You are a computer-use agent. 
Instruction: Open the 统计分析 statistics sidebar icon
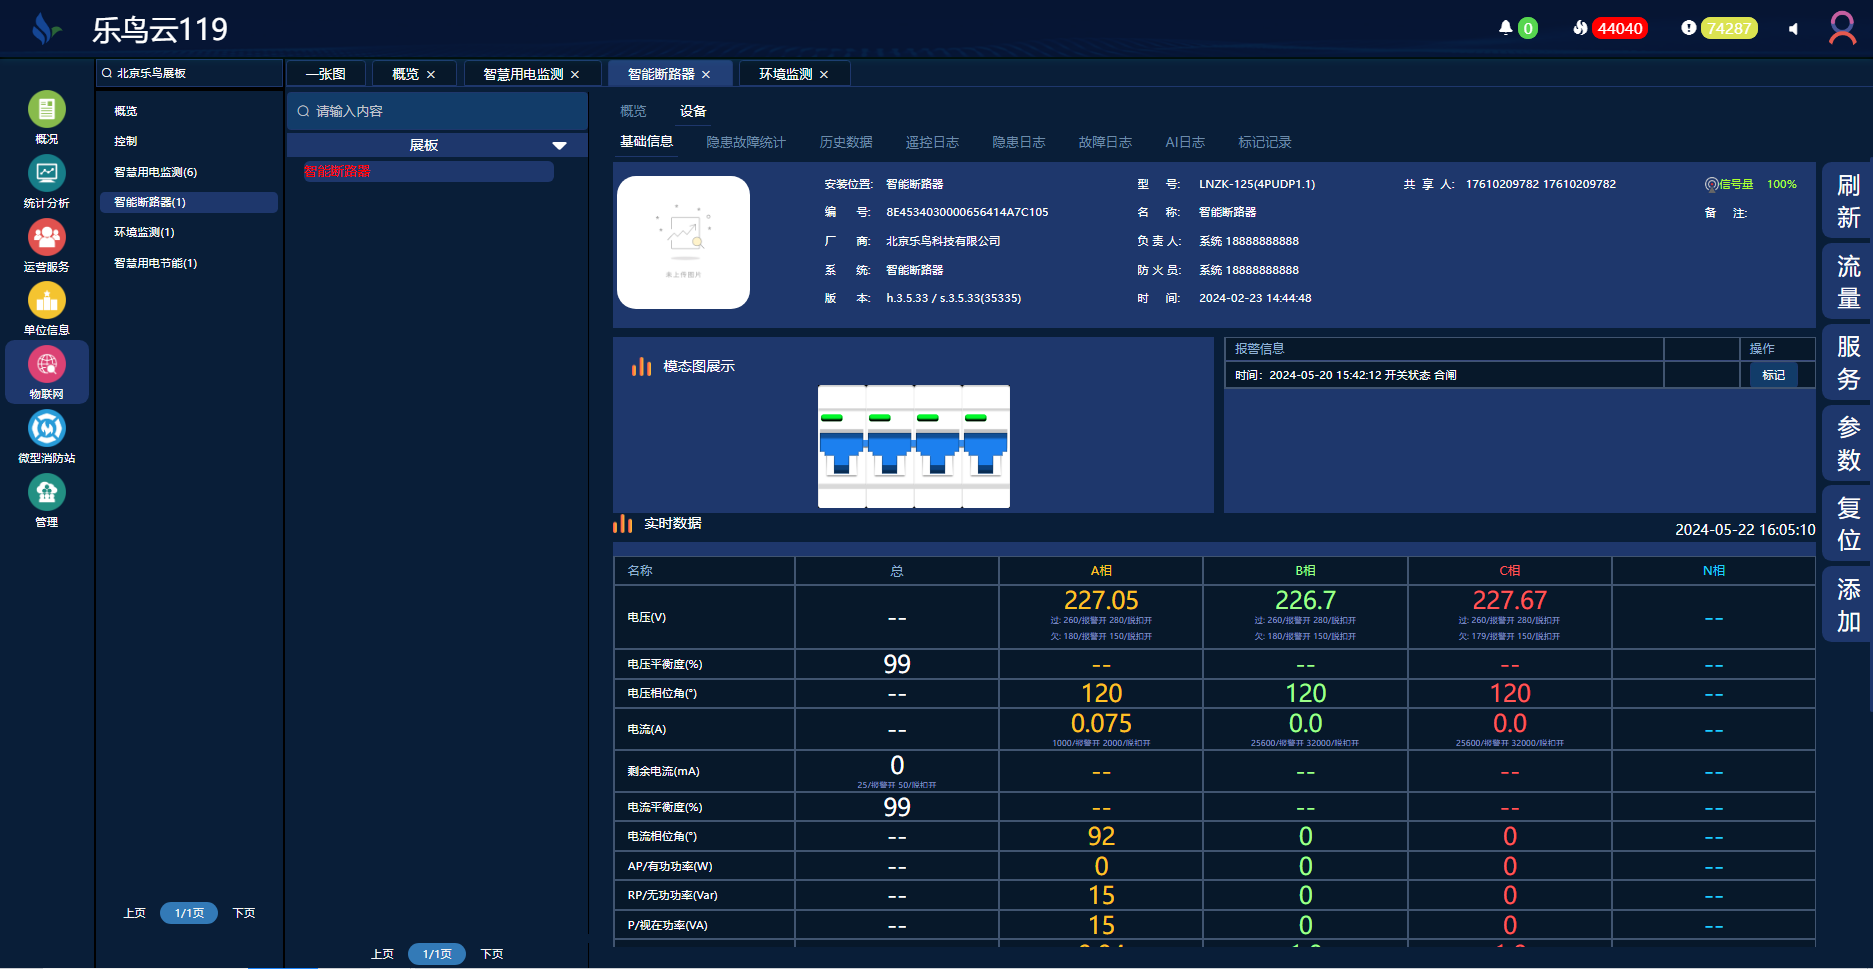point(46,174)
